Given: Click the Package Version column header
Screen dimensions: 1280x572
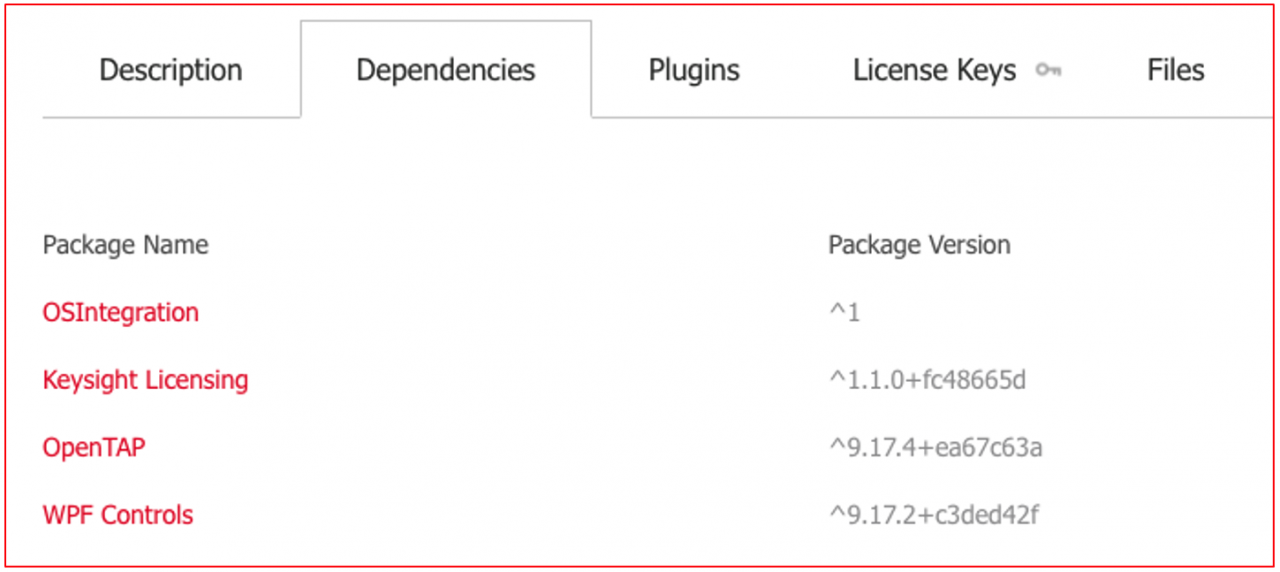Looking at the screenshot, I should pos(919,245).
